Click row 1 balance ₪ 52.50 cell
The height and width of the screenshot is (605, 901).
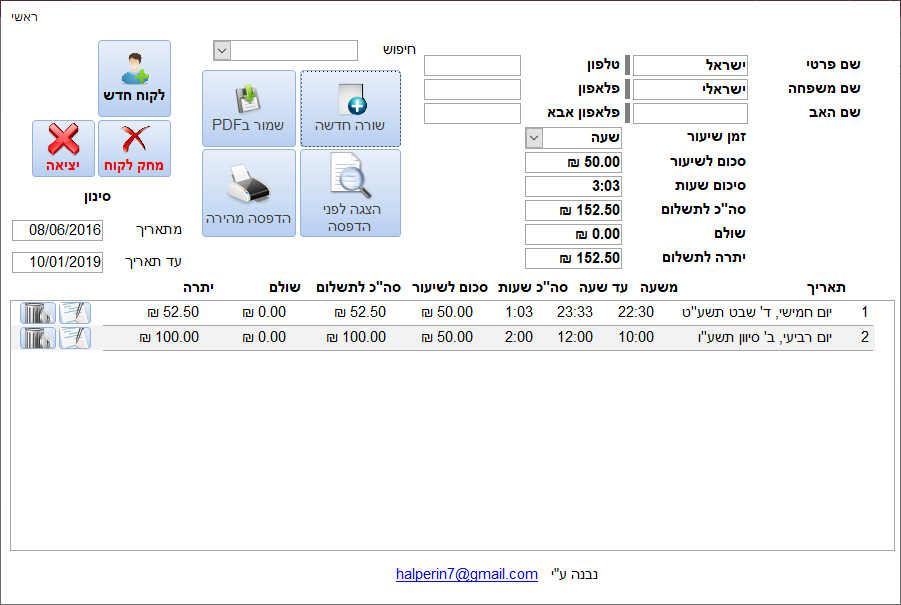click(173, 313)
